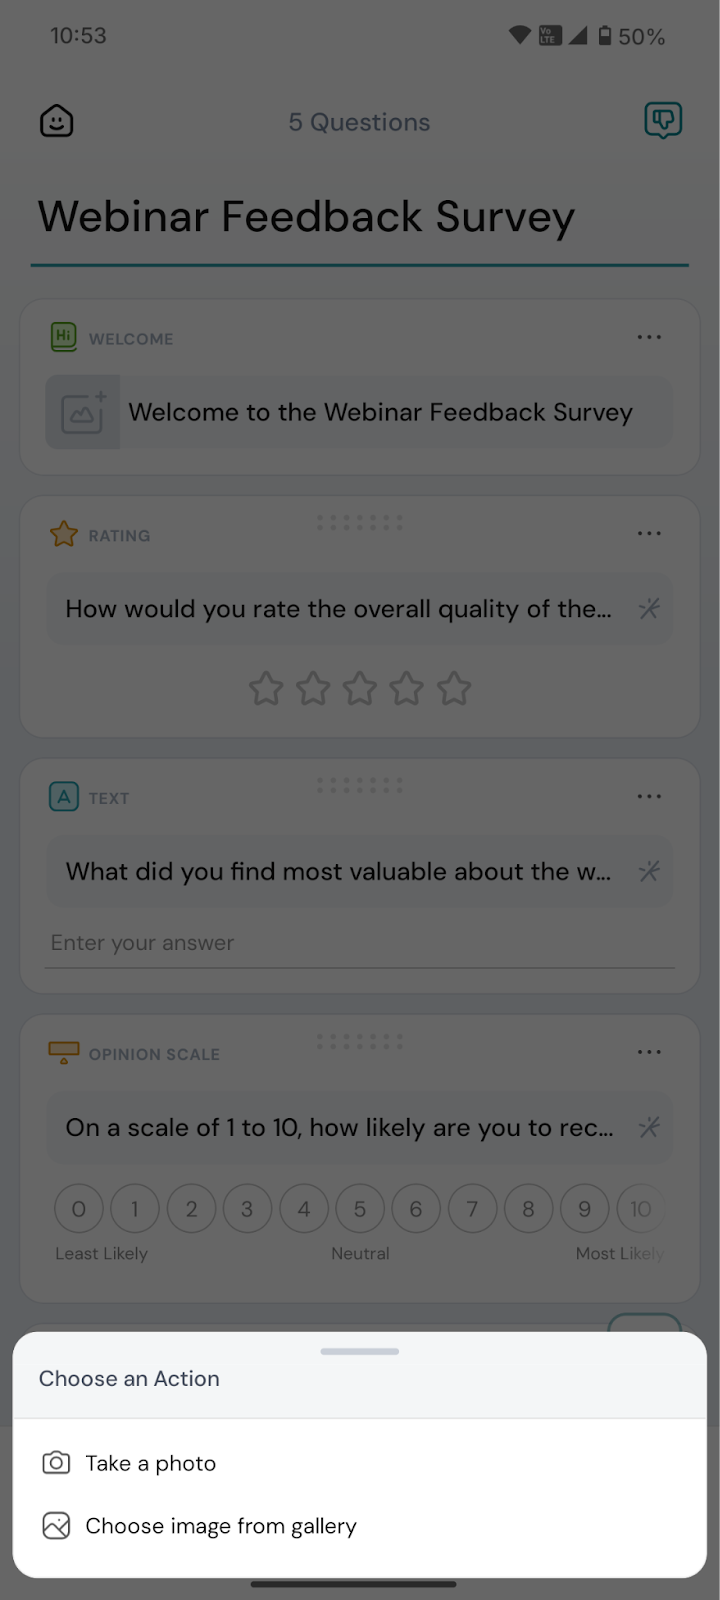Select Choose image from gallery

220,1526
